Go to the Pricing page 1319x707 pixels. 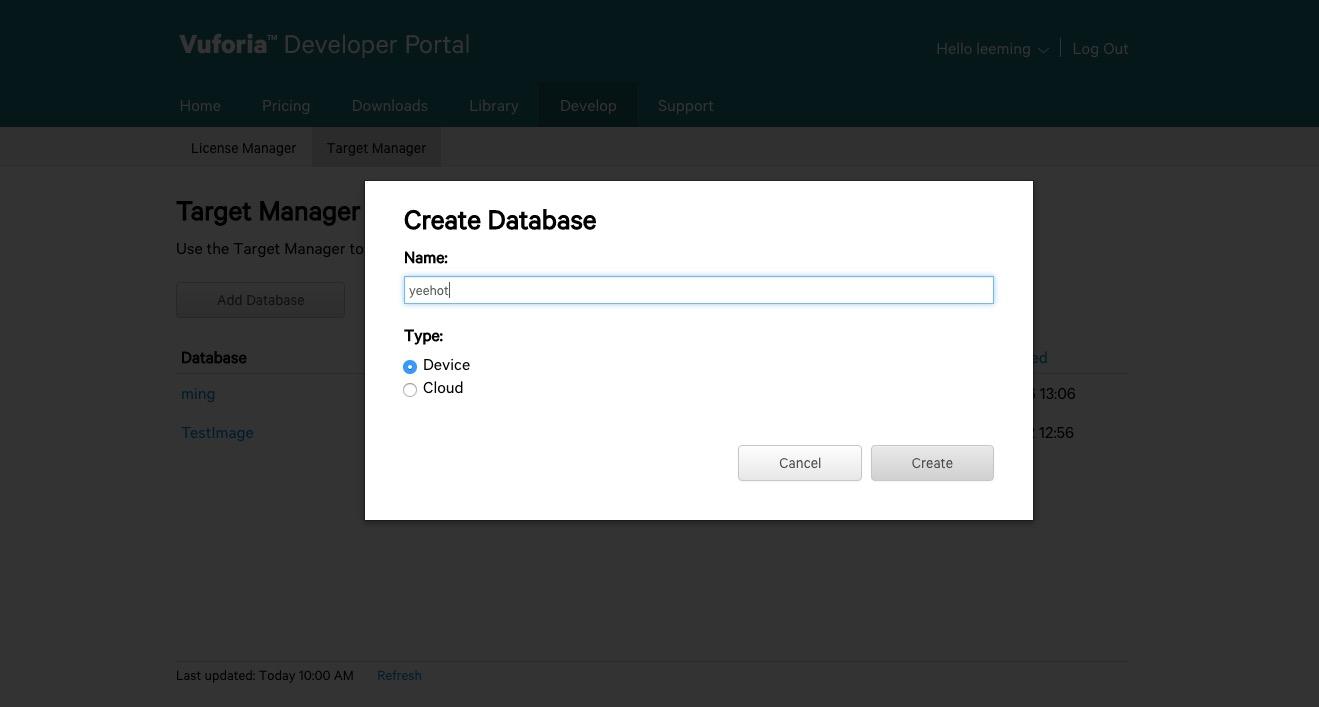(286, 105)
